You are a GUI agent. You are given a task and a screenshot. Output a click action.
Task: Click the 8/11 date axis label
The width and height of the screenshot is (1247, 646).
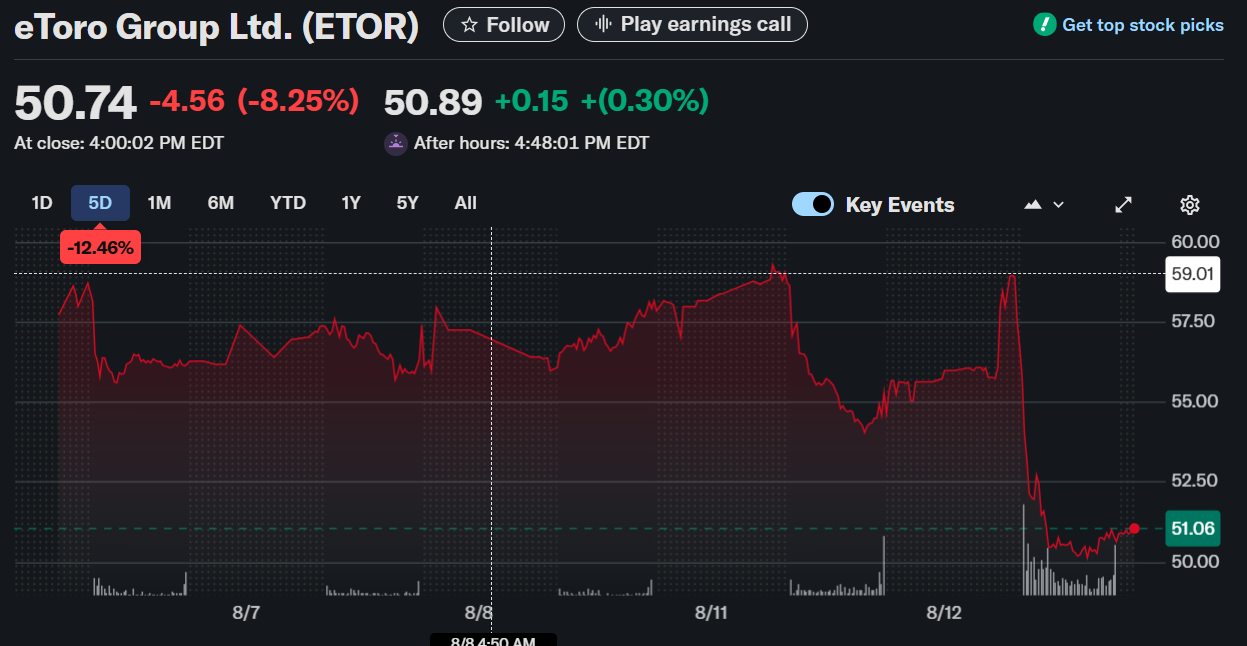click(x=711, y=612)
